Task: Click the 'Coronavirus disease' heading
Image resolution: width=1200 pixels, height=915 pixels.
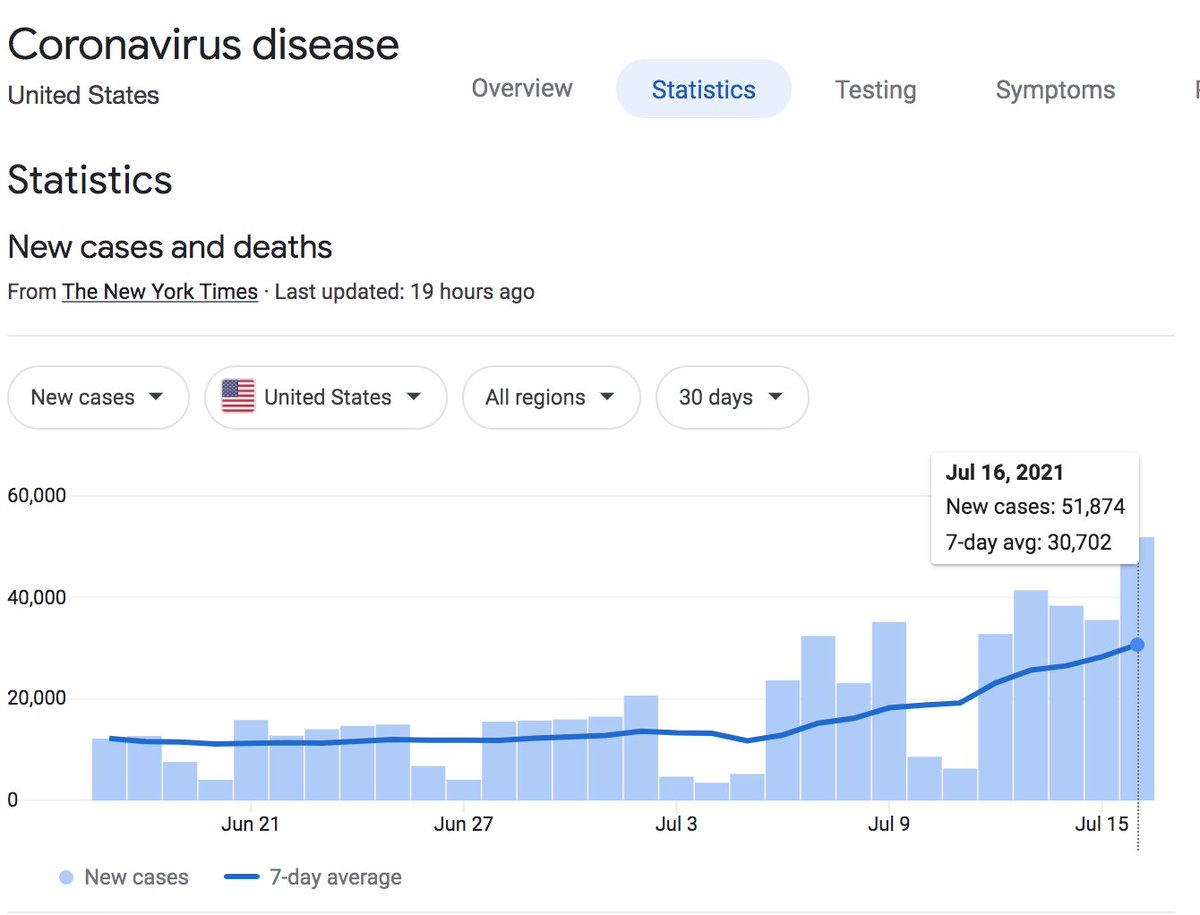Action: pos(203,45)
